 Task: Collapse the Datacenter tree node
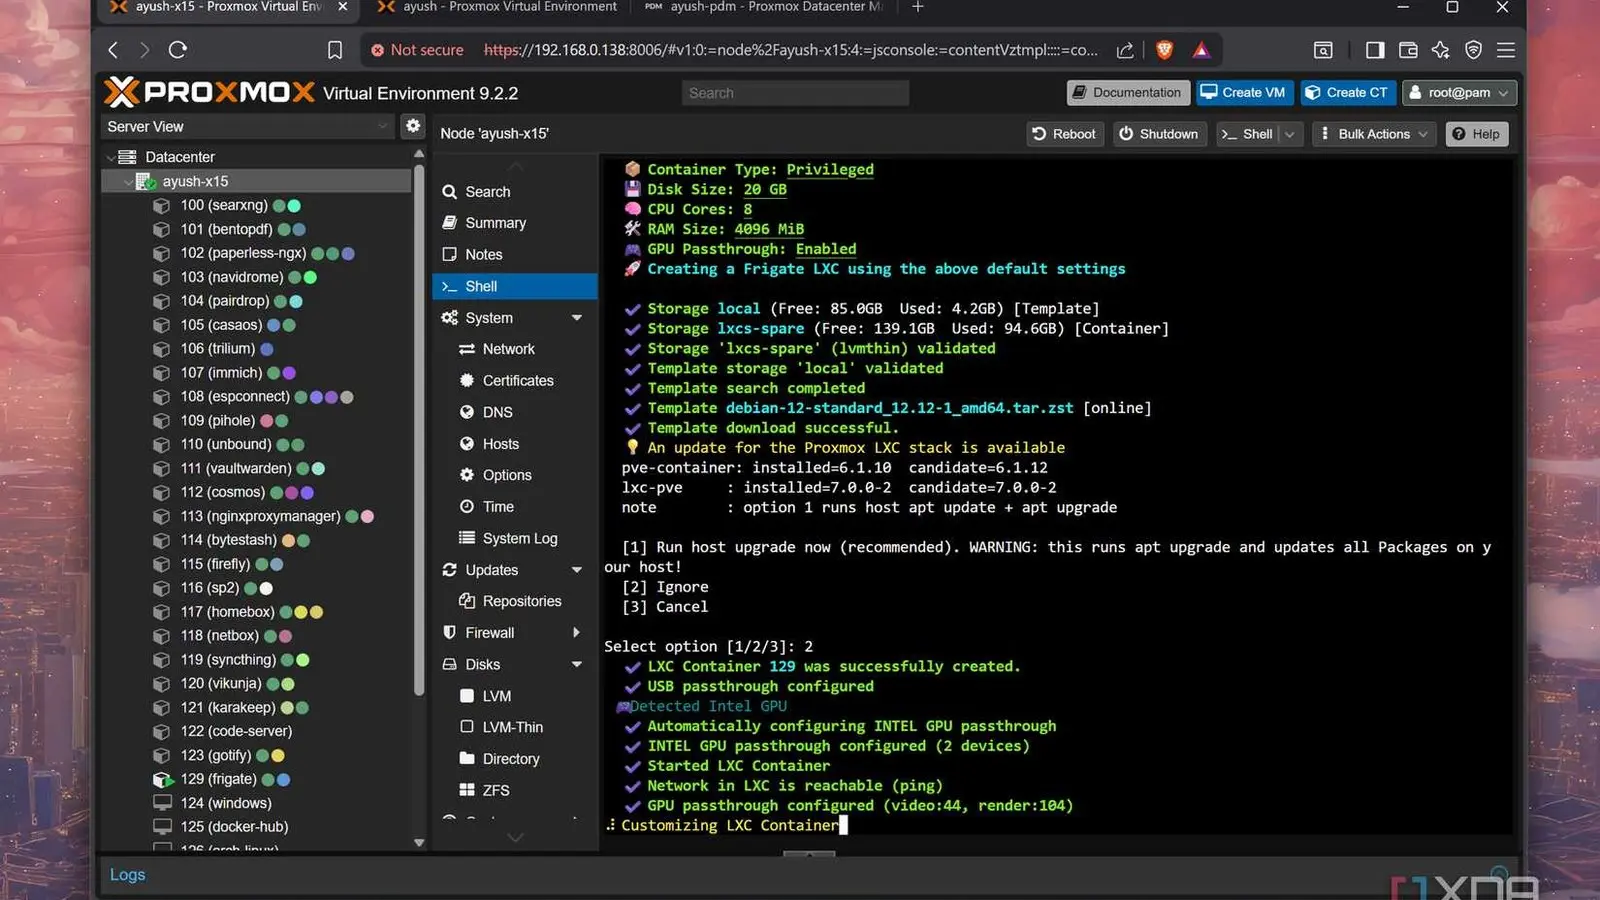click(110, 157)
